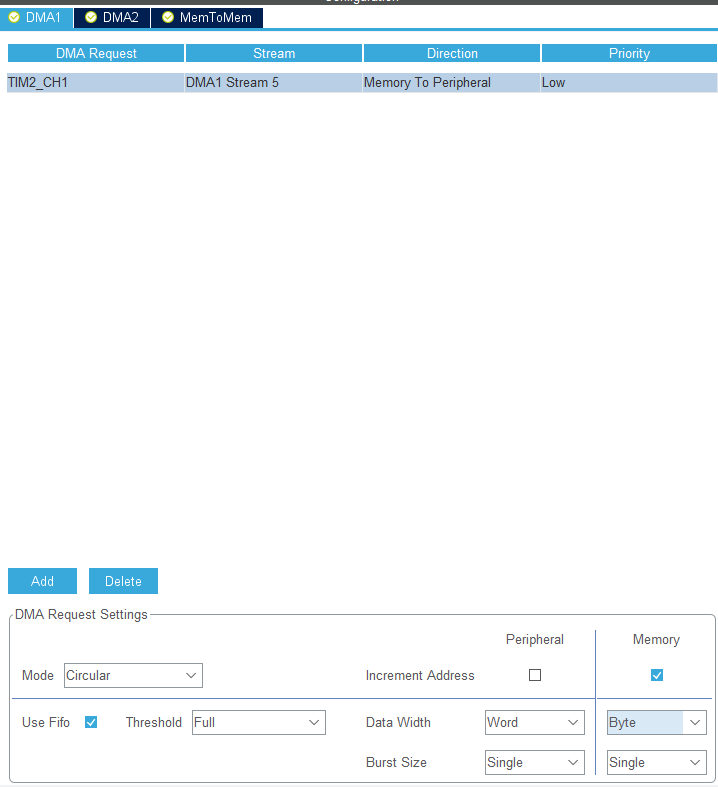Open Memory Data Width dropdown showing Byte
Viewport: 718px width, 787px height.
657,722
